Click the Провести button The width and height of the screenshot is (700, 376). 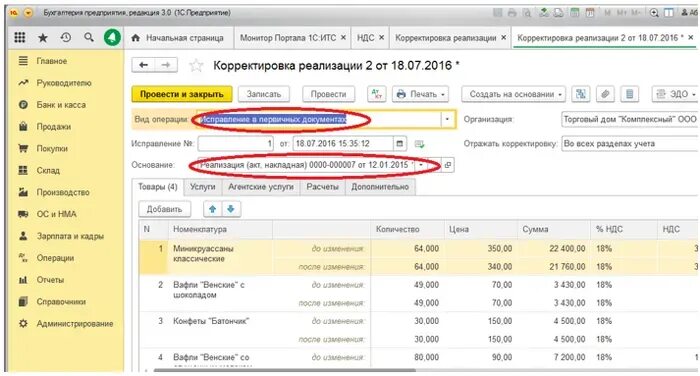[x=329, y=94]
